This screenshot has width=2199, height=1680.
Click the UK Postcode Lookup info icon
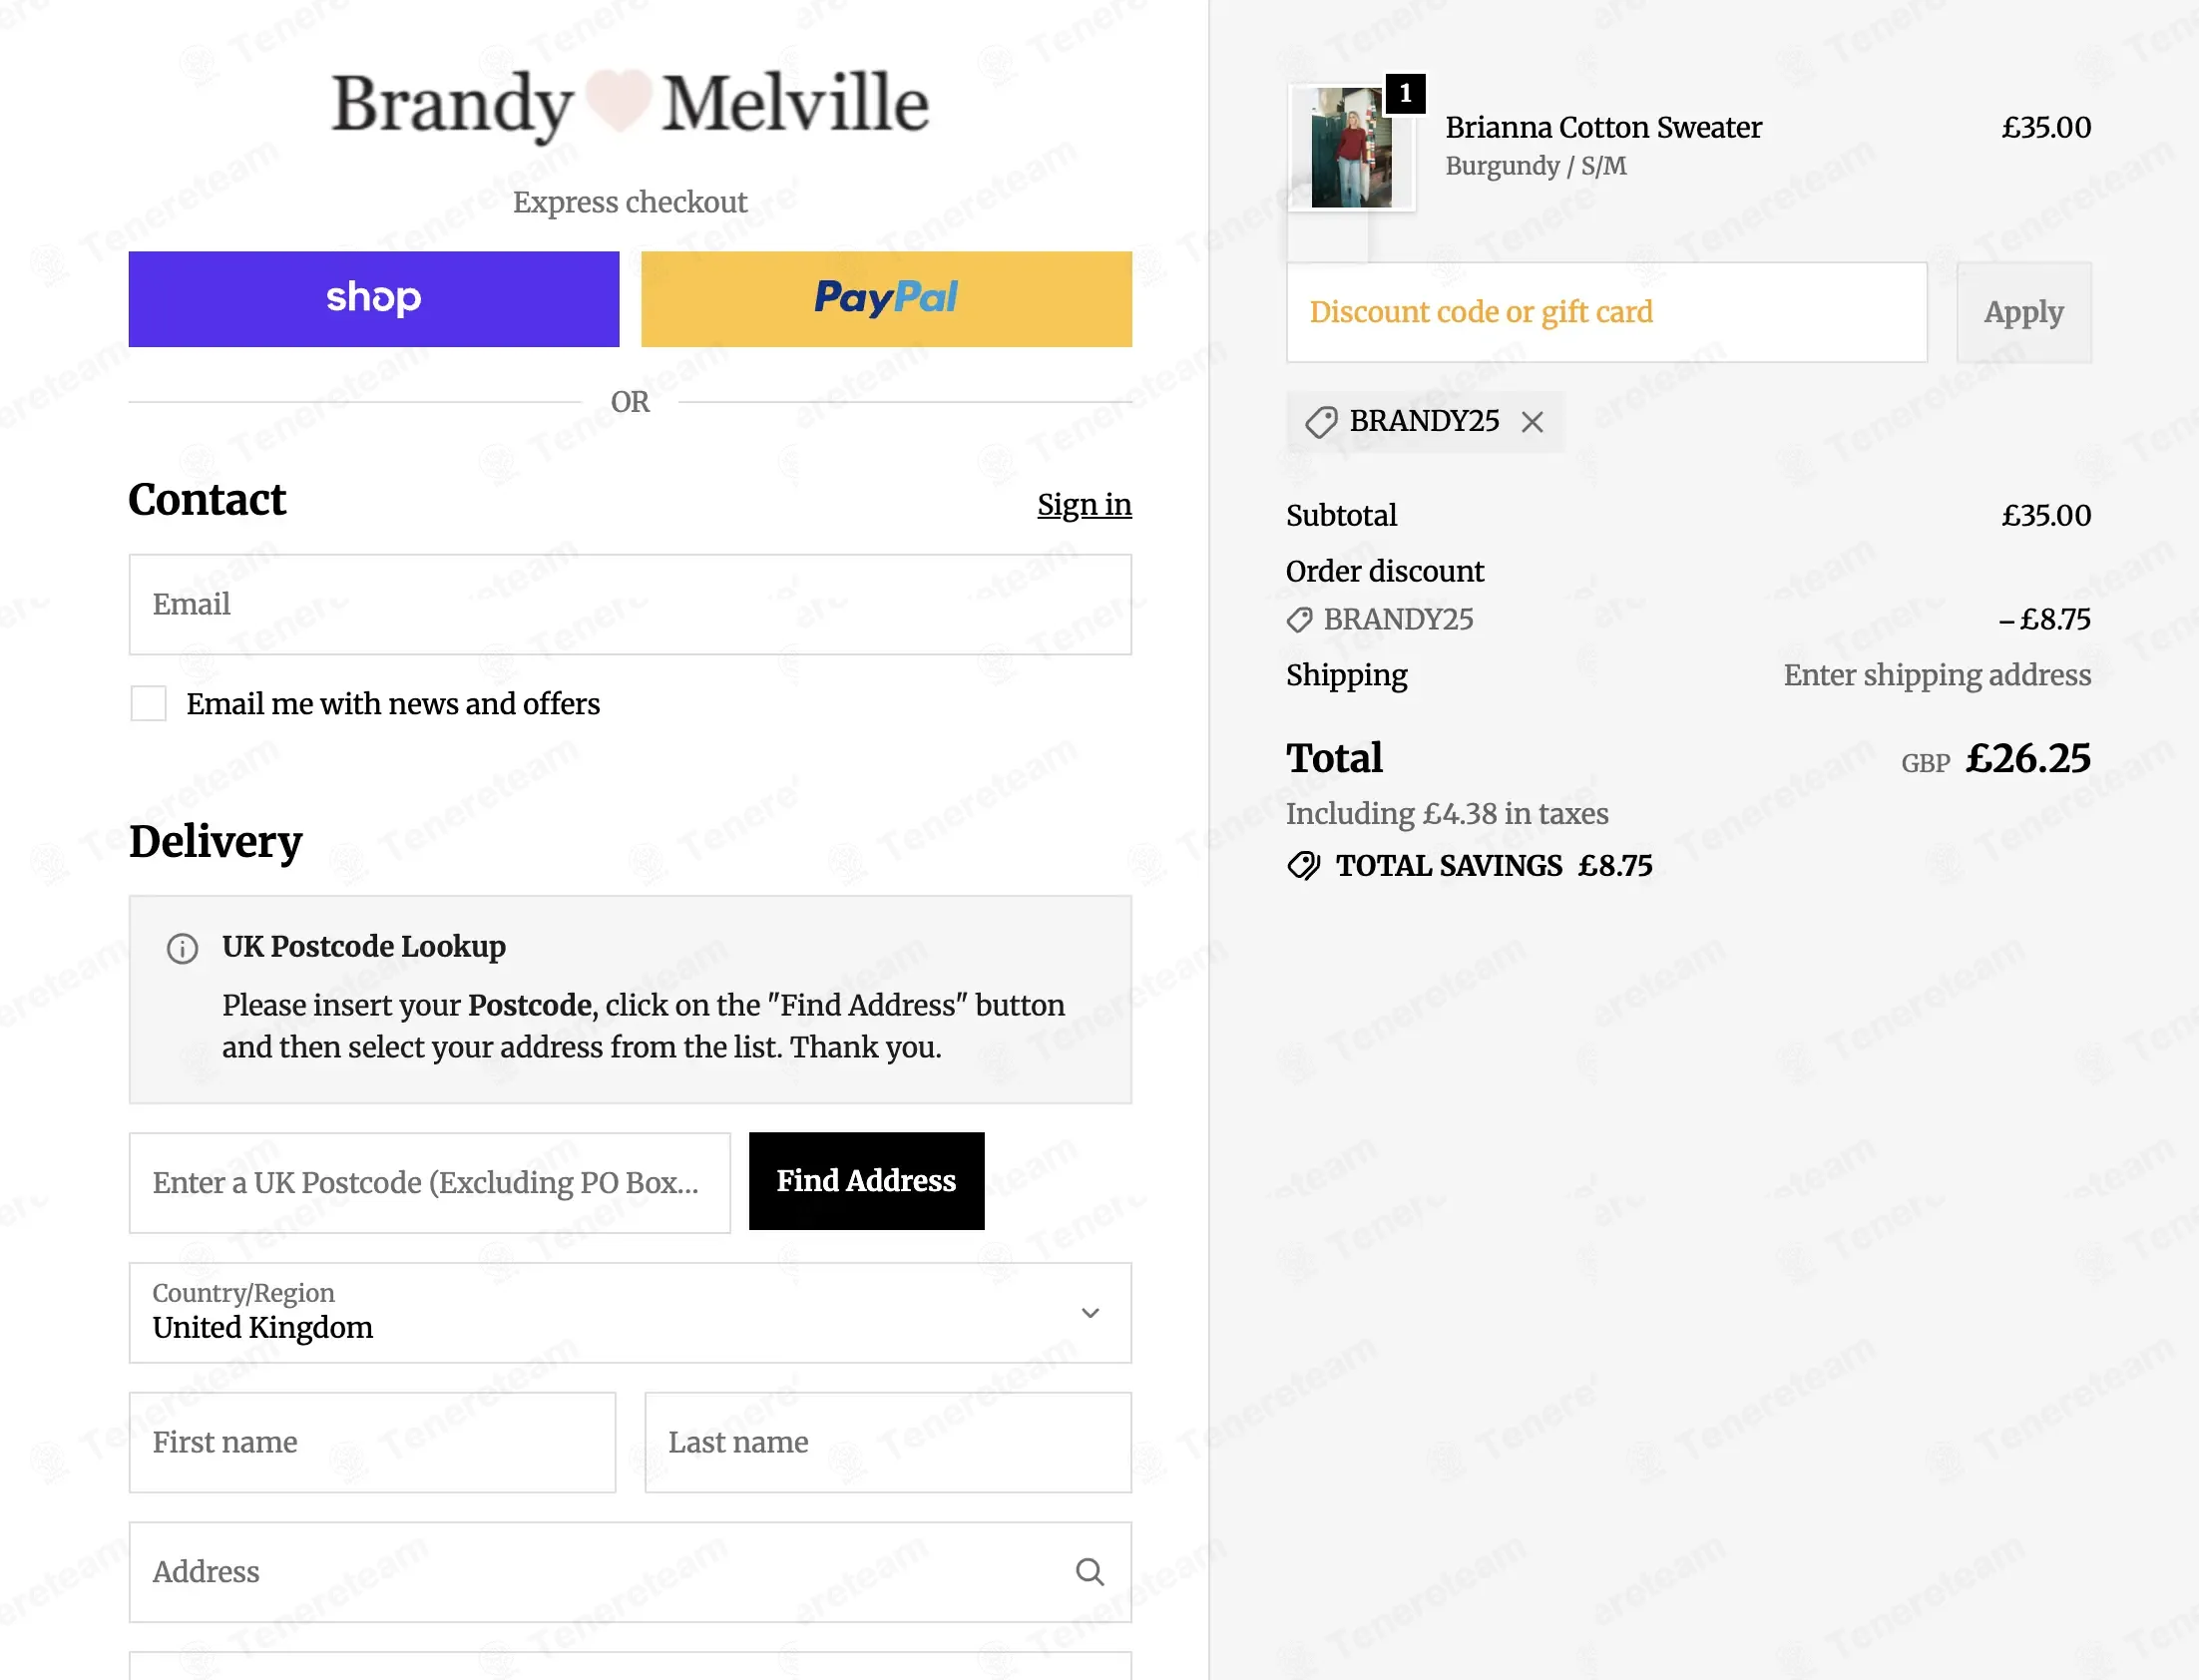pos(182,947)
